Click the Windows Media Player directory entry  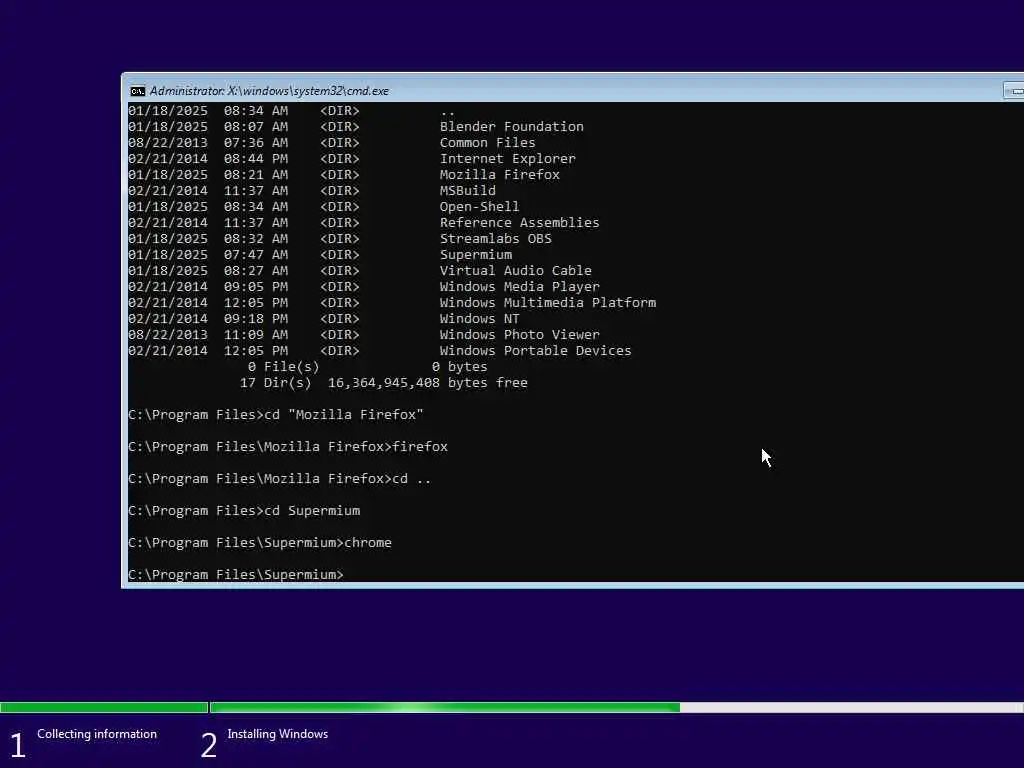(x=519, y=287)
